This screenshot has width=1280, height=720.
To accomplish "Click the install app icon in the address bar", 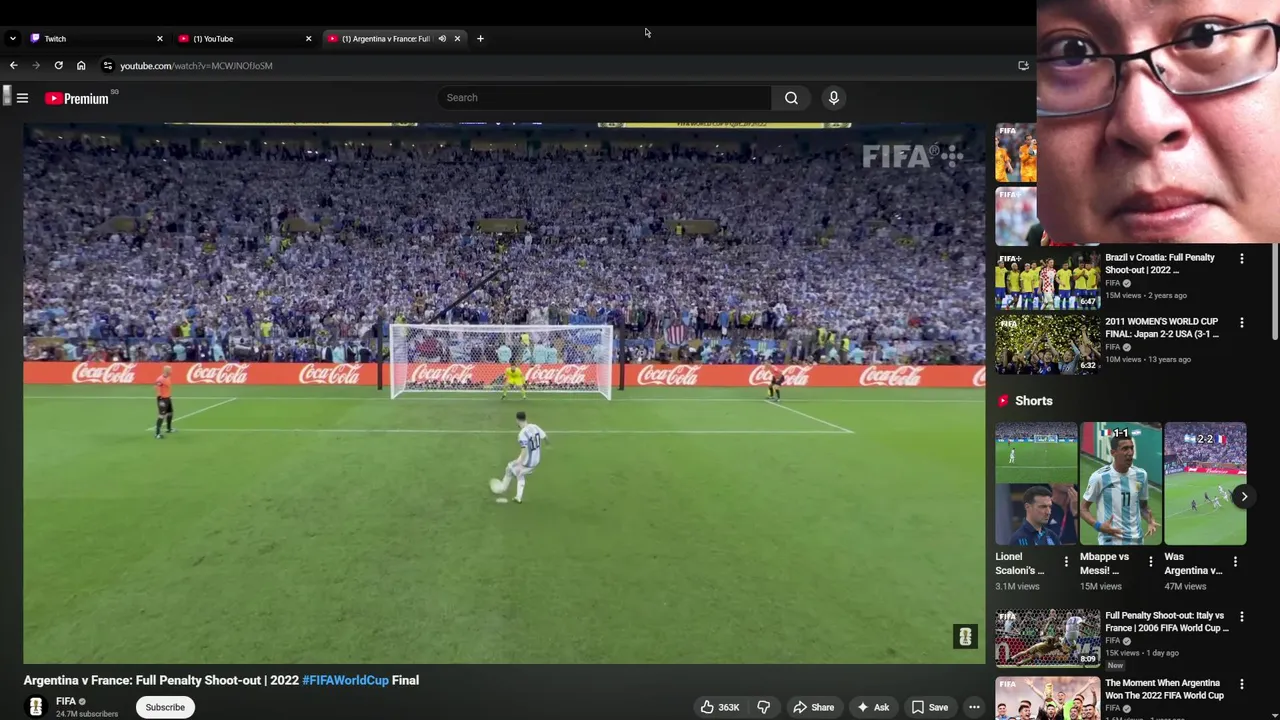I will coord(1023,65).
